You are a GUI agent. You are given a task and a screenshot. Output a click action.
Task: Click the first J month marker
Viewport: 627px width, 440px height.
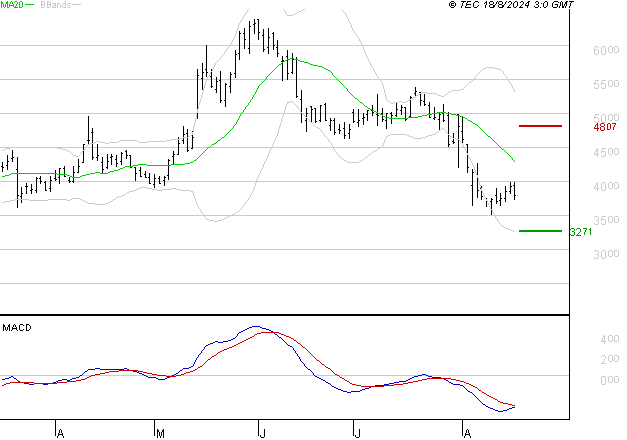click(262, 433)
